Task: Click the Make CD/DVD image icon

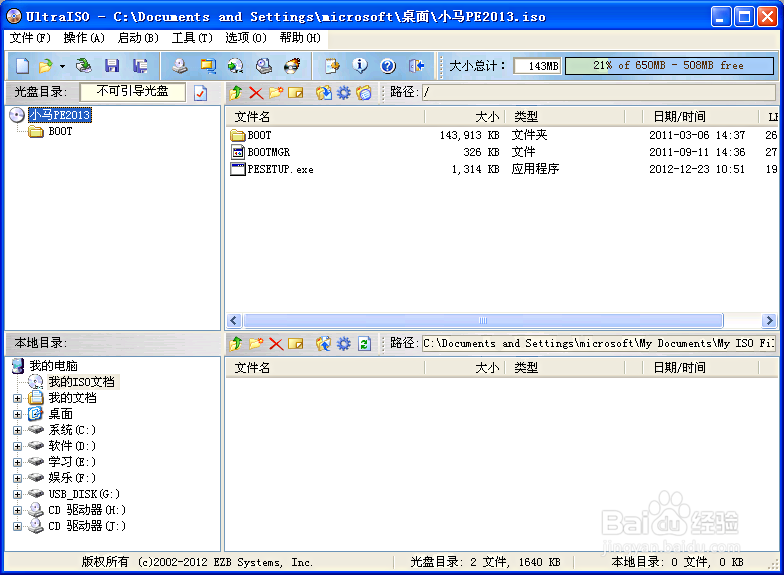Action: [x=180, y=66]
